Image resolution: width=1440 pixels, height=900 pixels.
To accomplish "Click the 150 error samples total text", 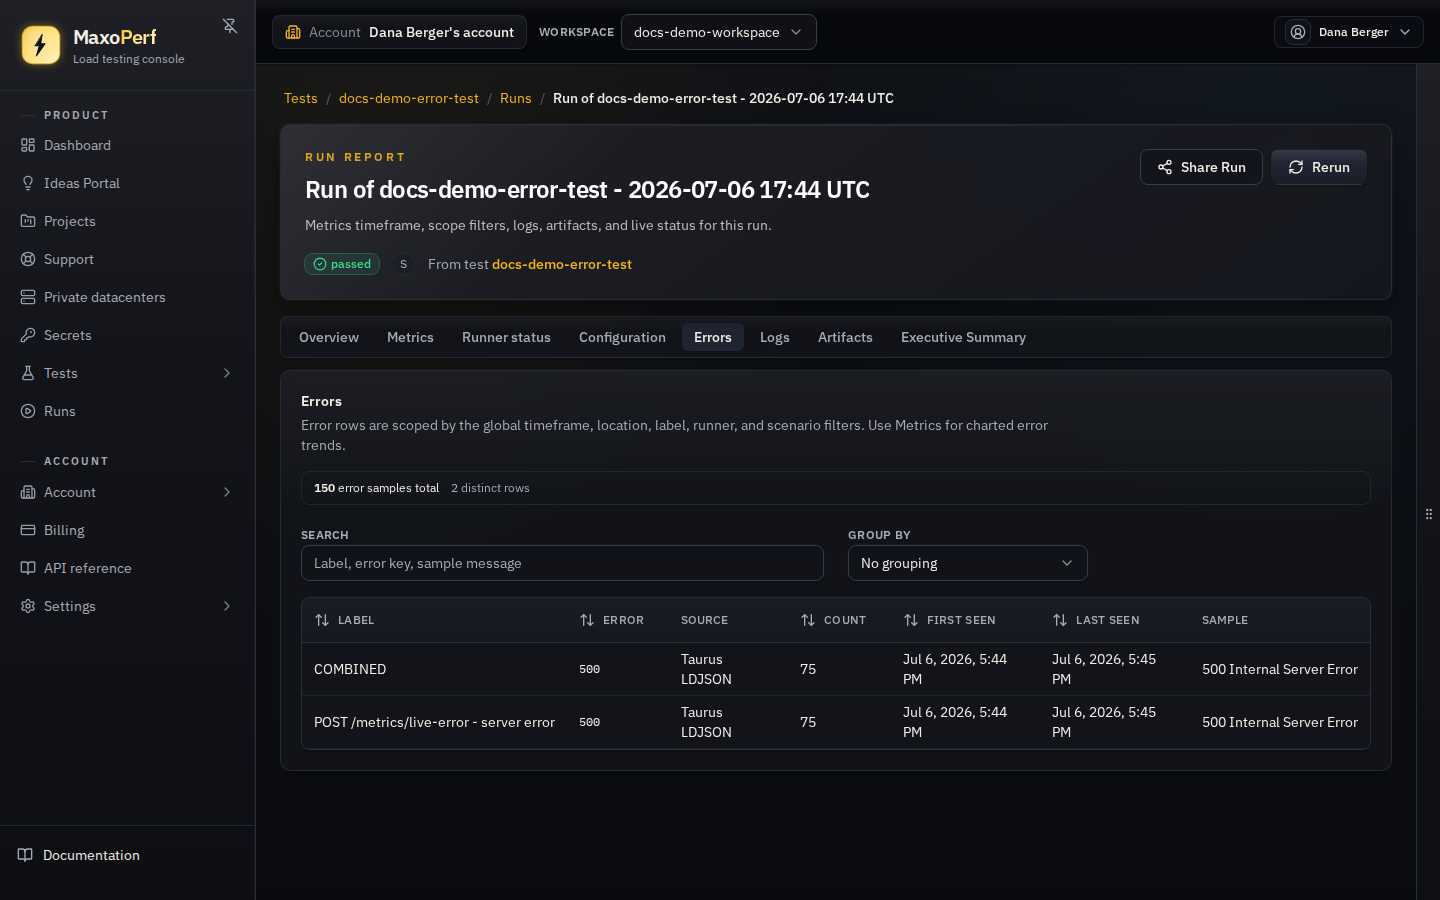I will (x=376, y=488).
